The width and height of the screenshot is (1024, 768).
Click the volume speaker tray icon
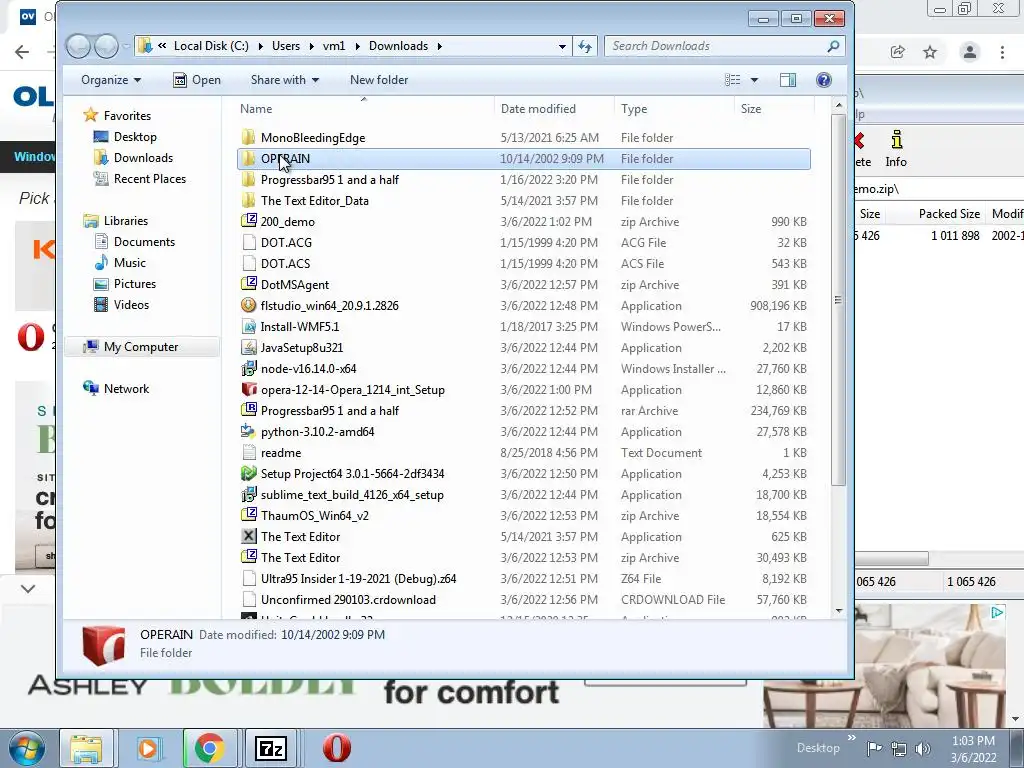pos(923,749)
